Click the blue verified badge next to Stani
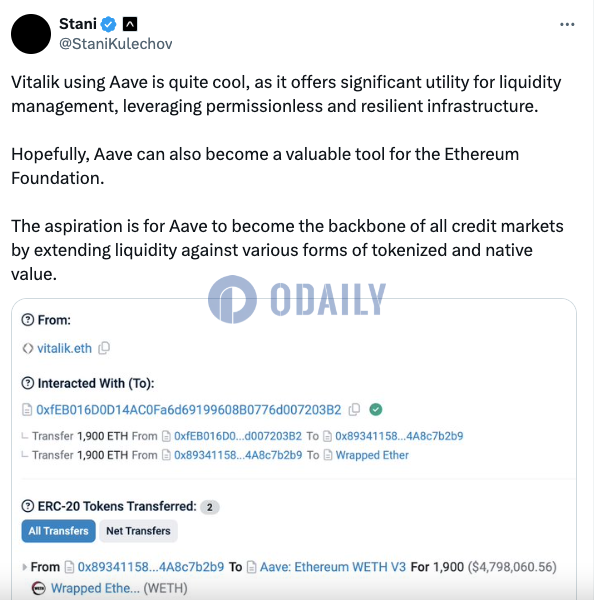 108,24
